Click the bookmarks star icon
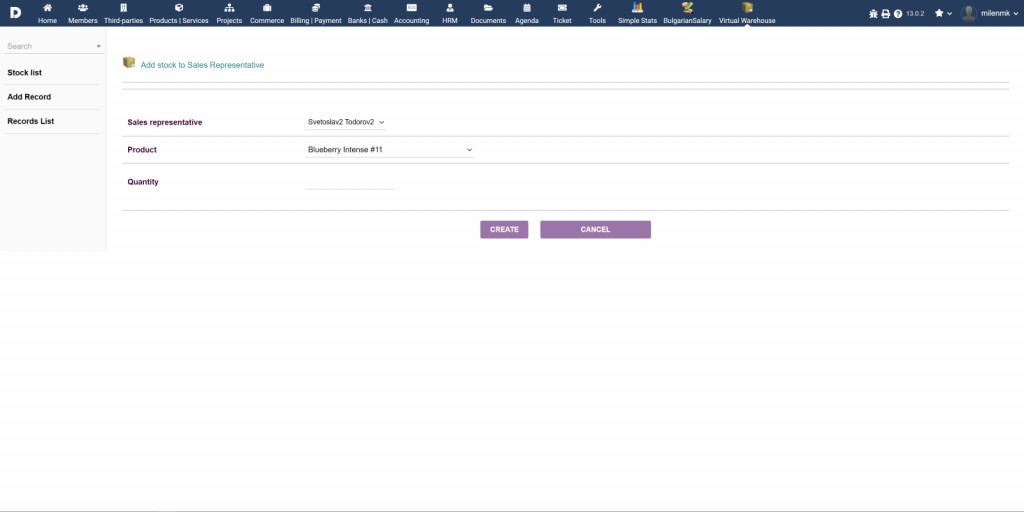 [x=939, y=13]
